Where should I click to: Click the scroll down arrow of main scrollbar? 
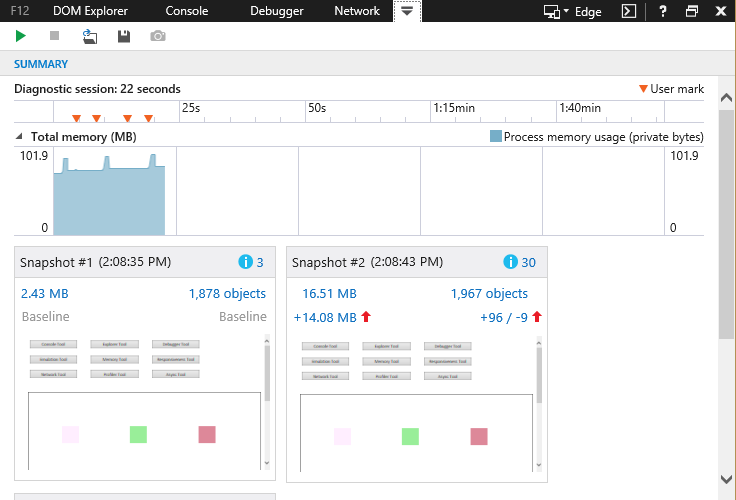coord(726,479)
